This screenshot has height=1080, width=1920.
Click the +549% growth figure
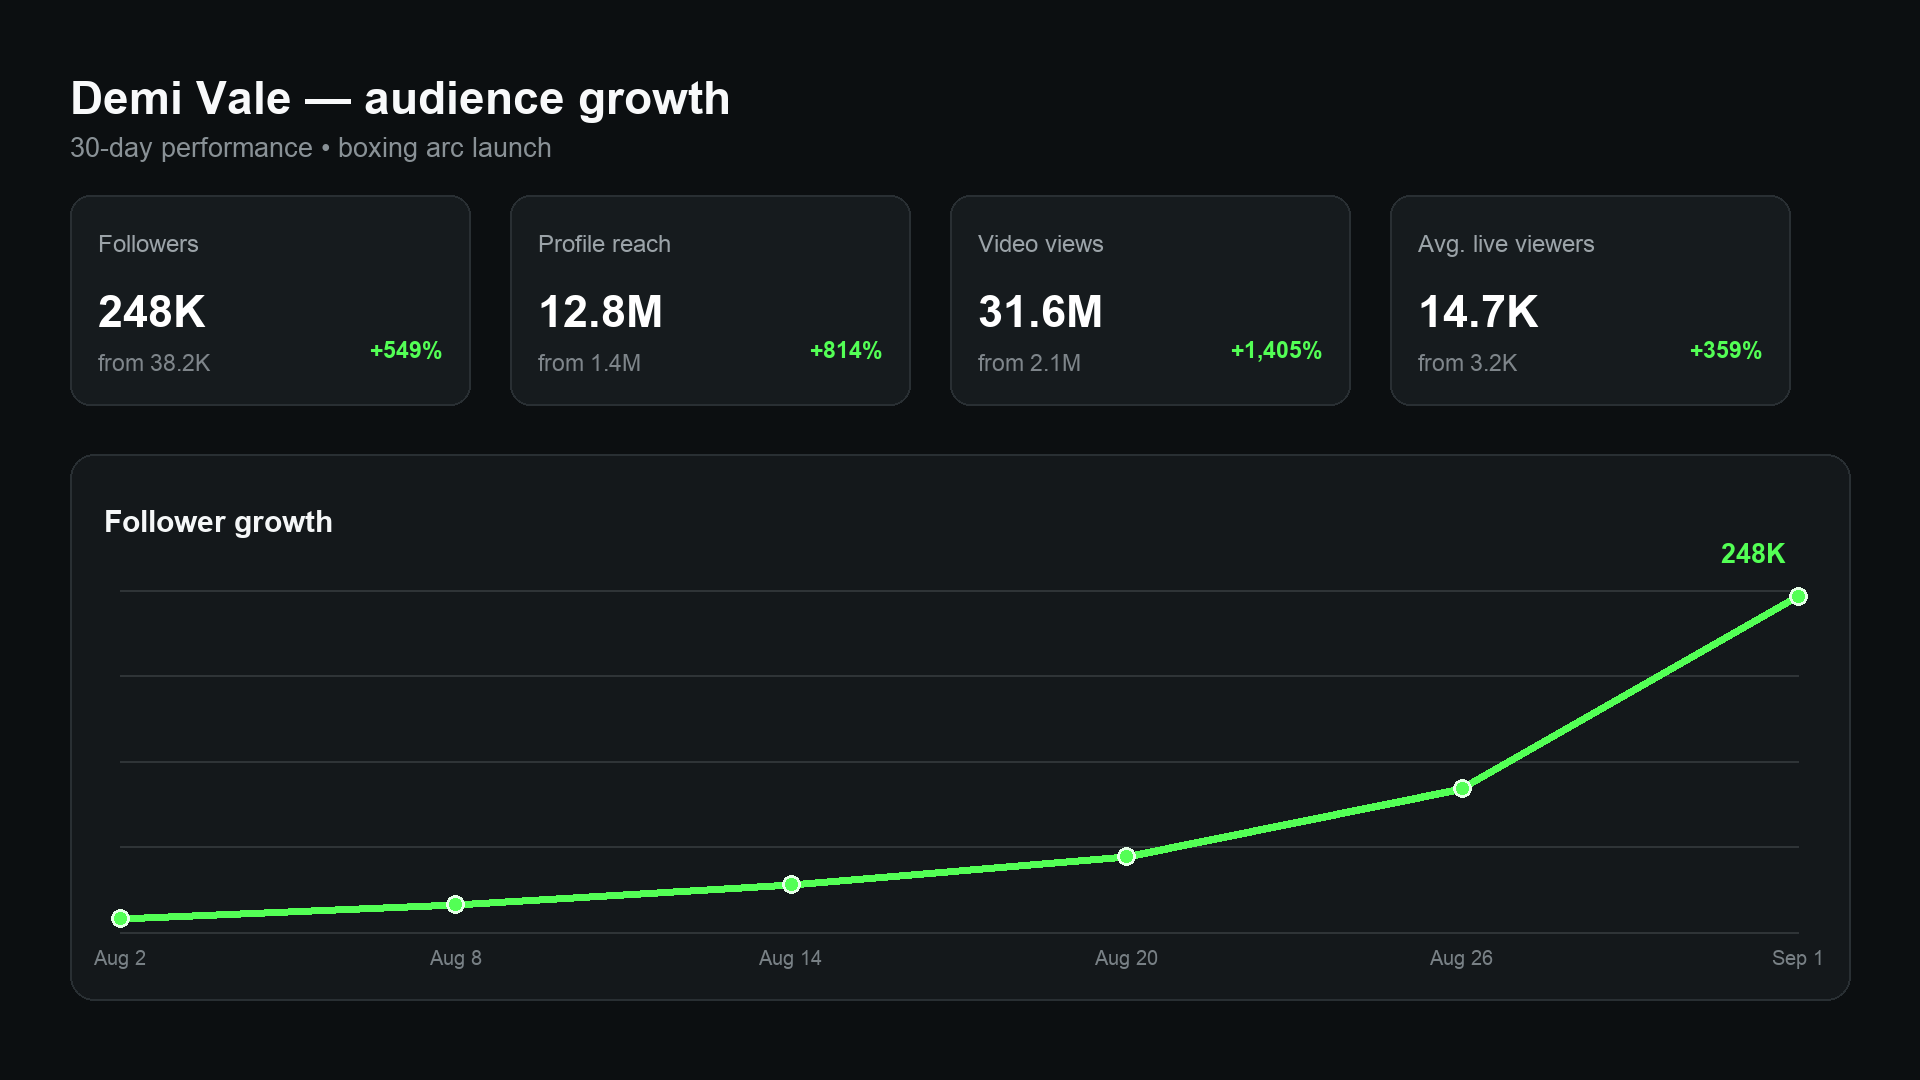[x=406, y=350]
